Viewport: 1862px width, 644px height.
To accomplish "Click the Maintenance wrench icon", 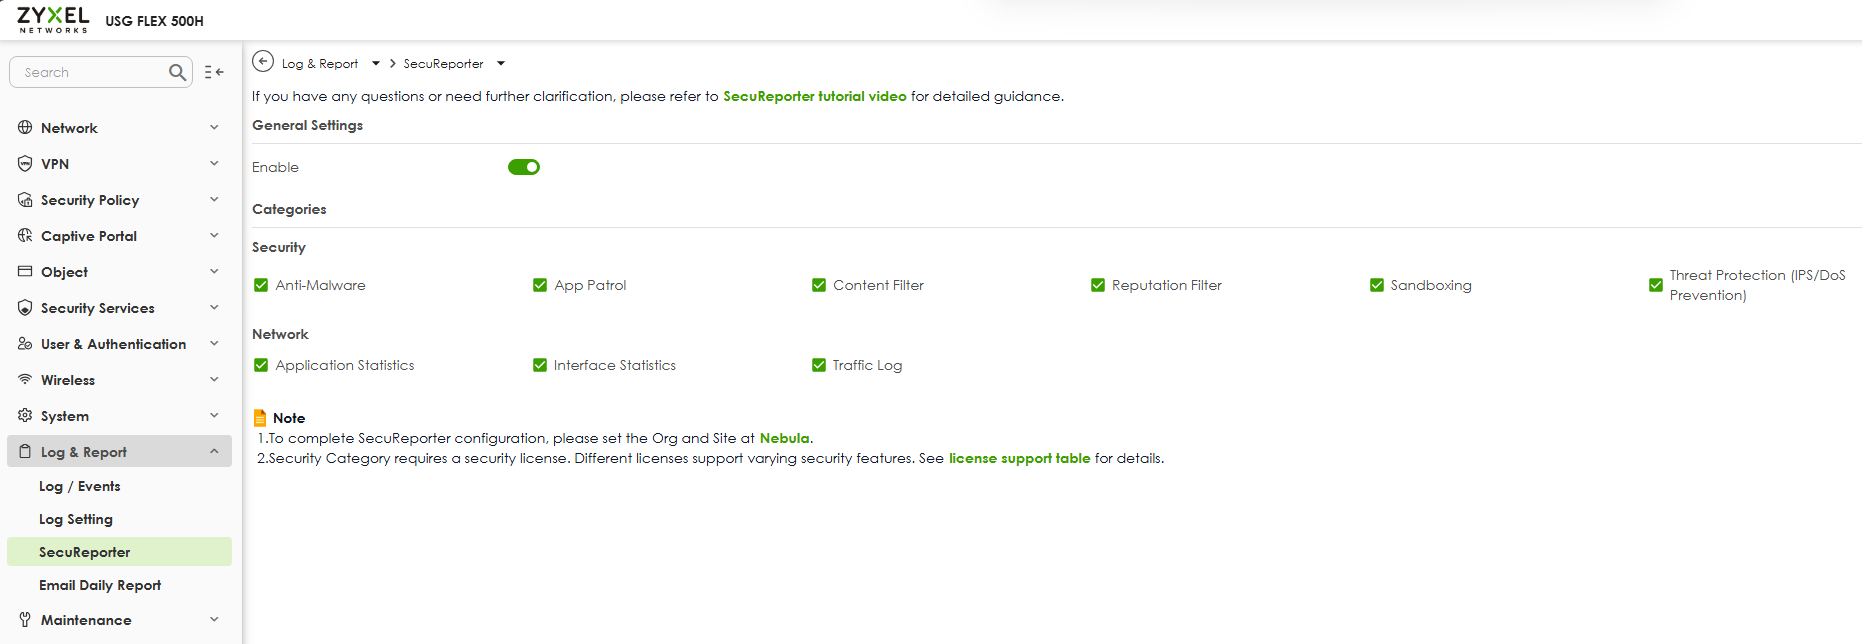I will [25, 620].
